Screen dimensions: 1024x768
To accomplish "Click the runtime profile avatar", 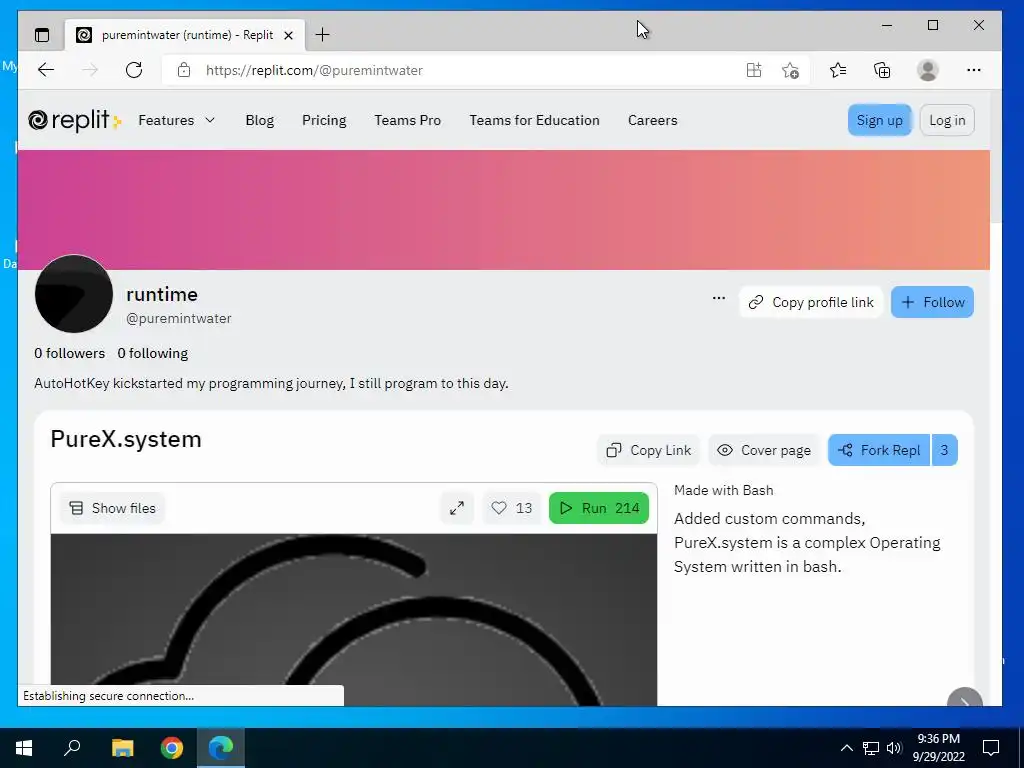I will coord(74,294).
